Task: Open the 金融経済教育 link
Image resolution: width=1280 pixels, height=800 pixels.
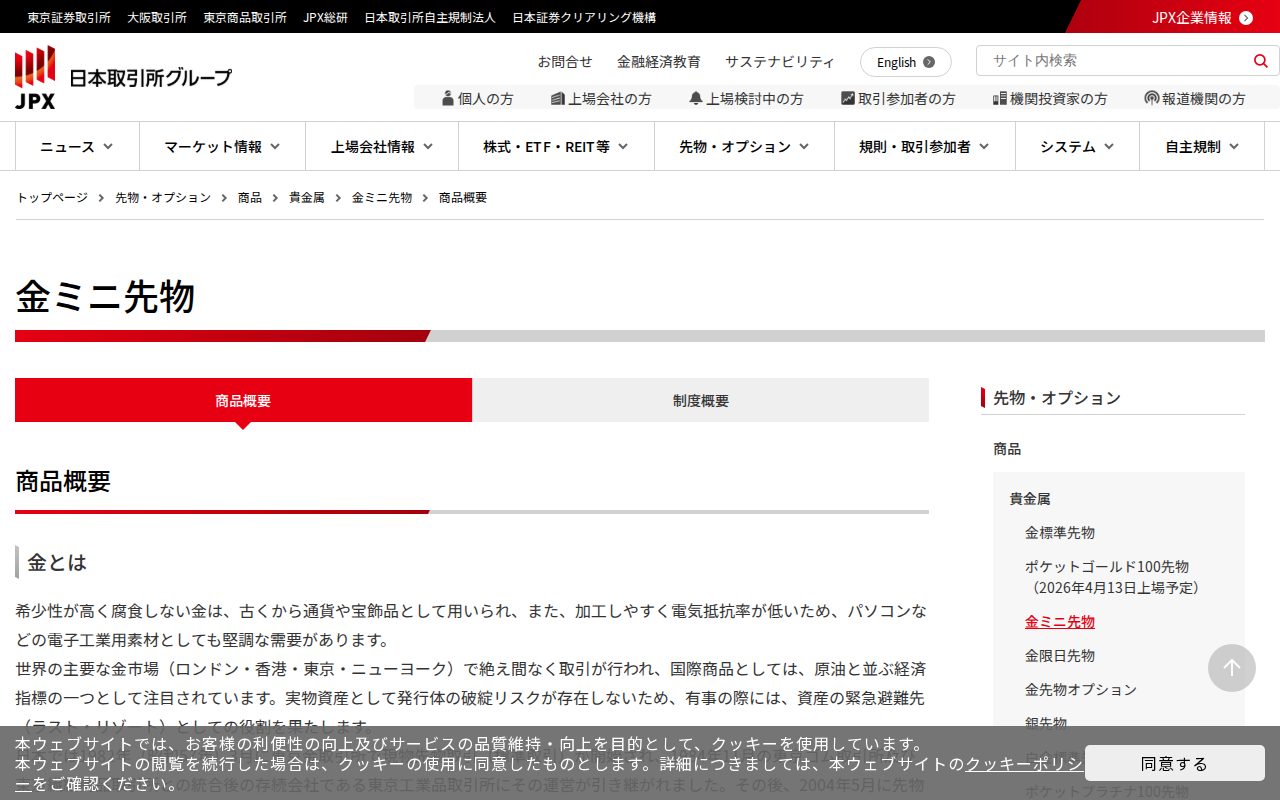Action: pyautogui.click(x=659, y=61)
